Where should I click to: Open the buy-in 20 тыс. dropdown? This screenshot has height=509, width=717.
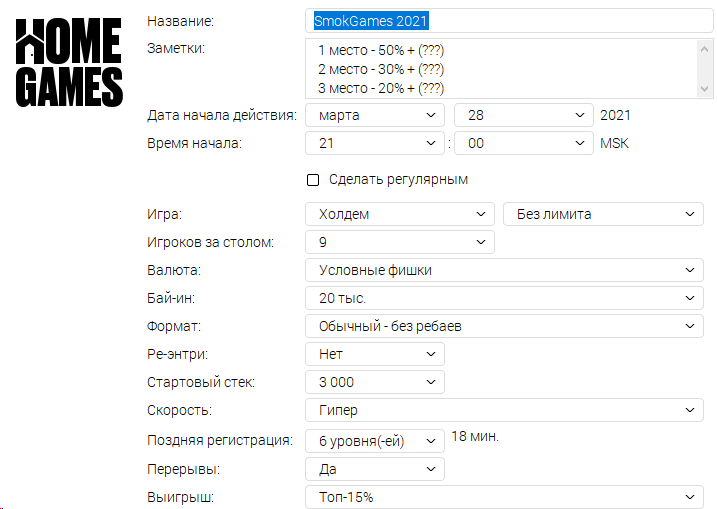504,298
